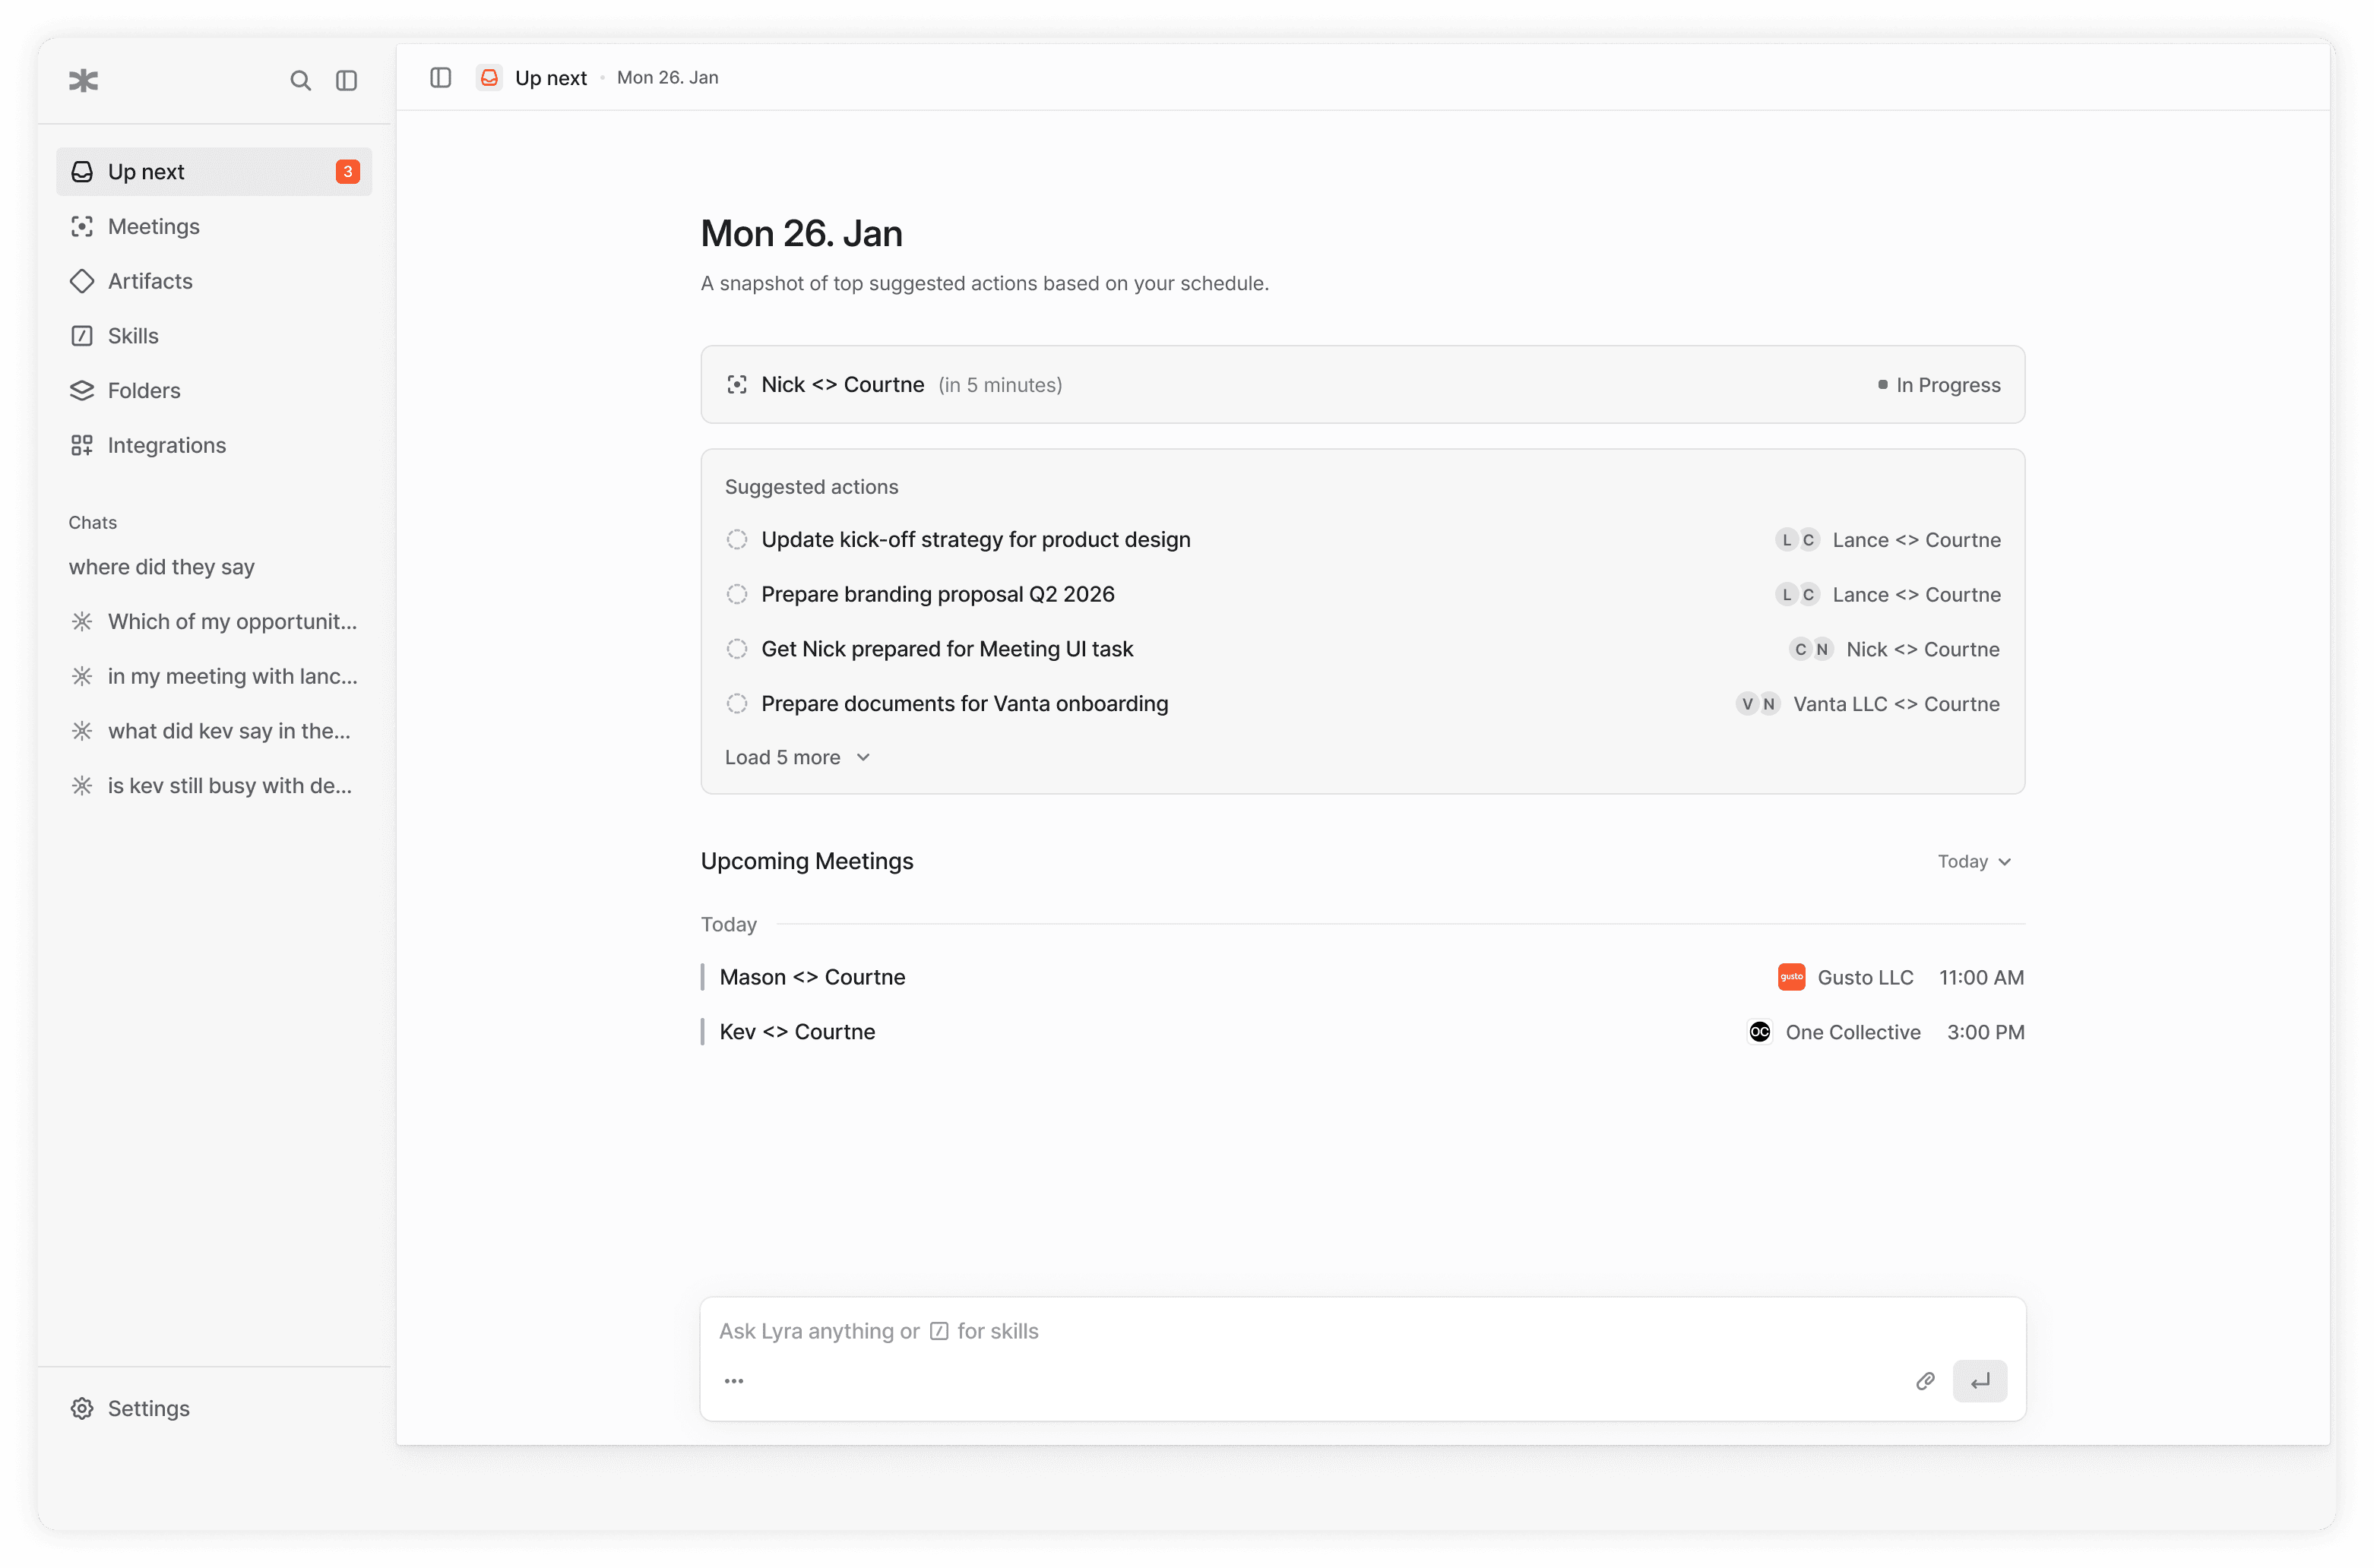Open search from the sidebar magnifier icon
The width and height of the screenshot is (2374, 1568).
point(300,80)
